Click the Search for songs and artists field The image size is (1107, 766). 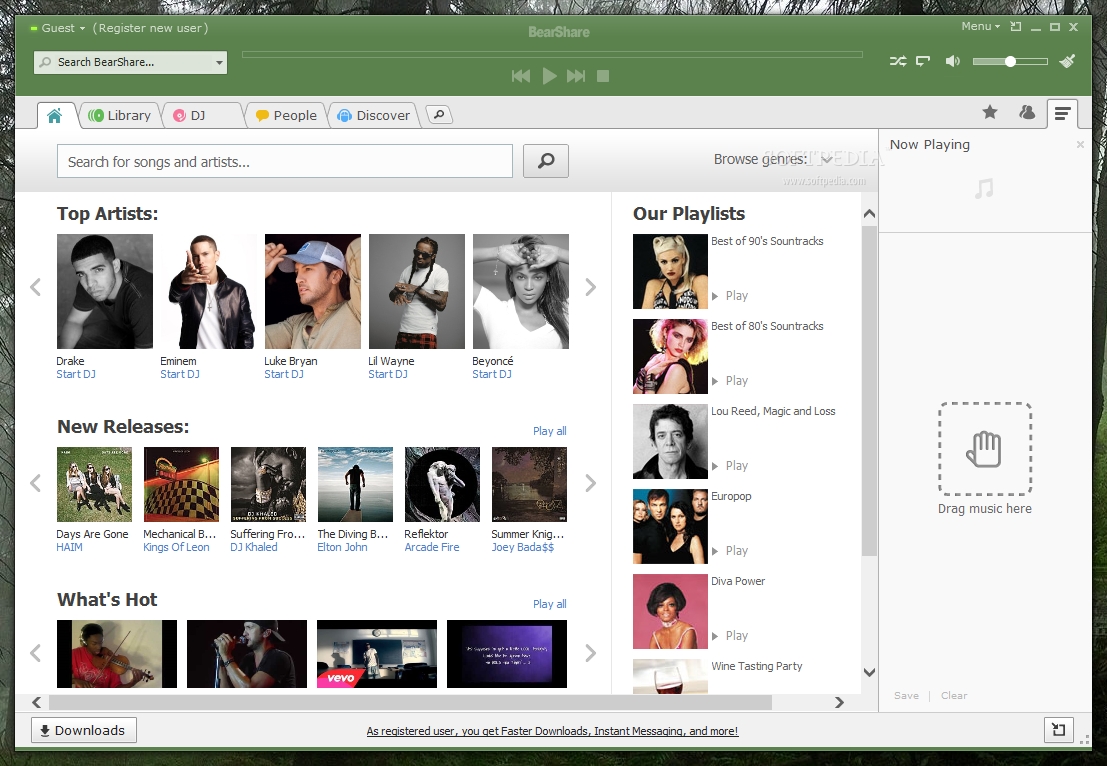coord(285,162)
